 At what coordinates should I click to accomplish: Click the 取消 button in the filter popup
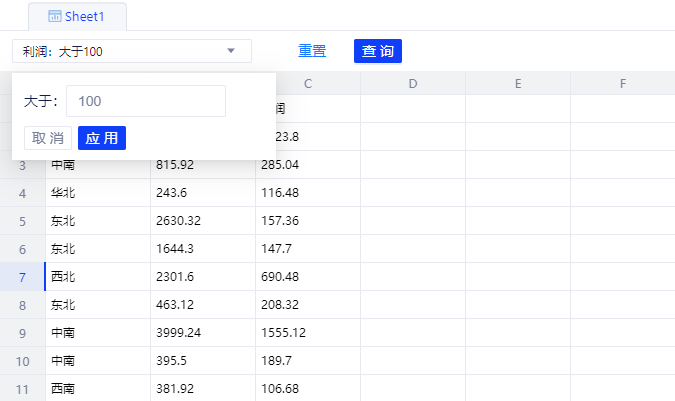point(48,138)
